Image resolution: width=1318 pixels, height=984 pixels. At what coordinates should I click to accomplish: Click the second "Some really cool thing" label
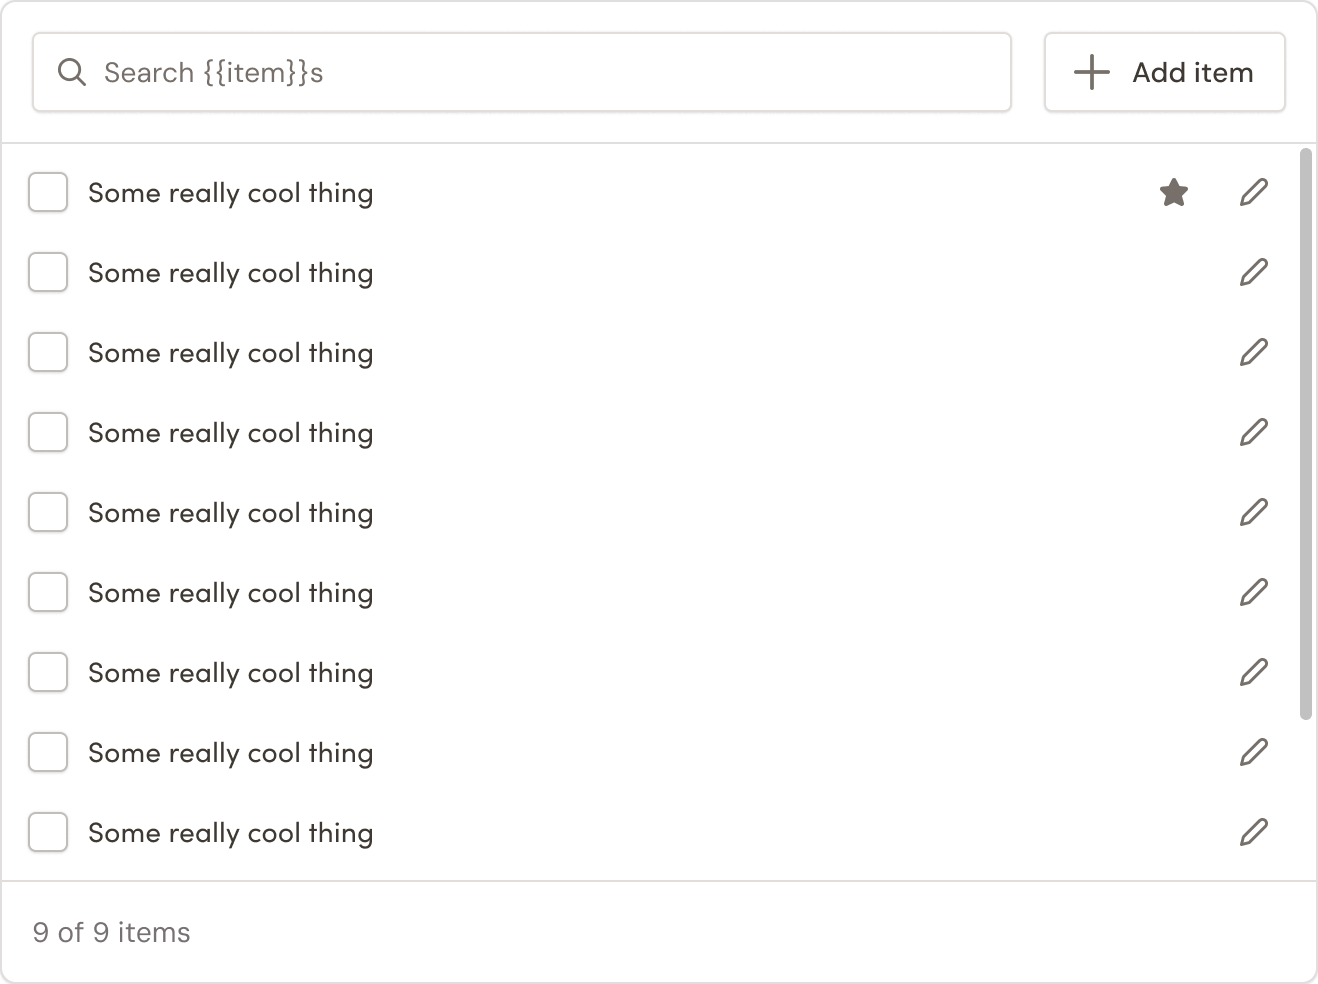point(231,273)
